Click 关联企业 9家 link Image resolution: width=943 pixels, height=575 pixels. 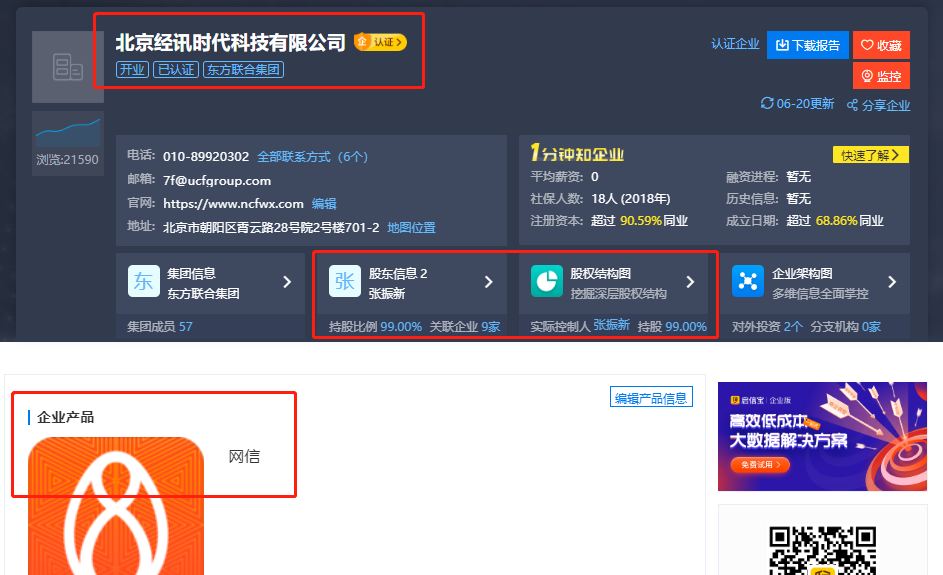pyautogui.click(x=465, y=327)
